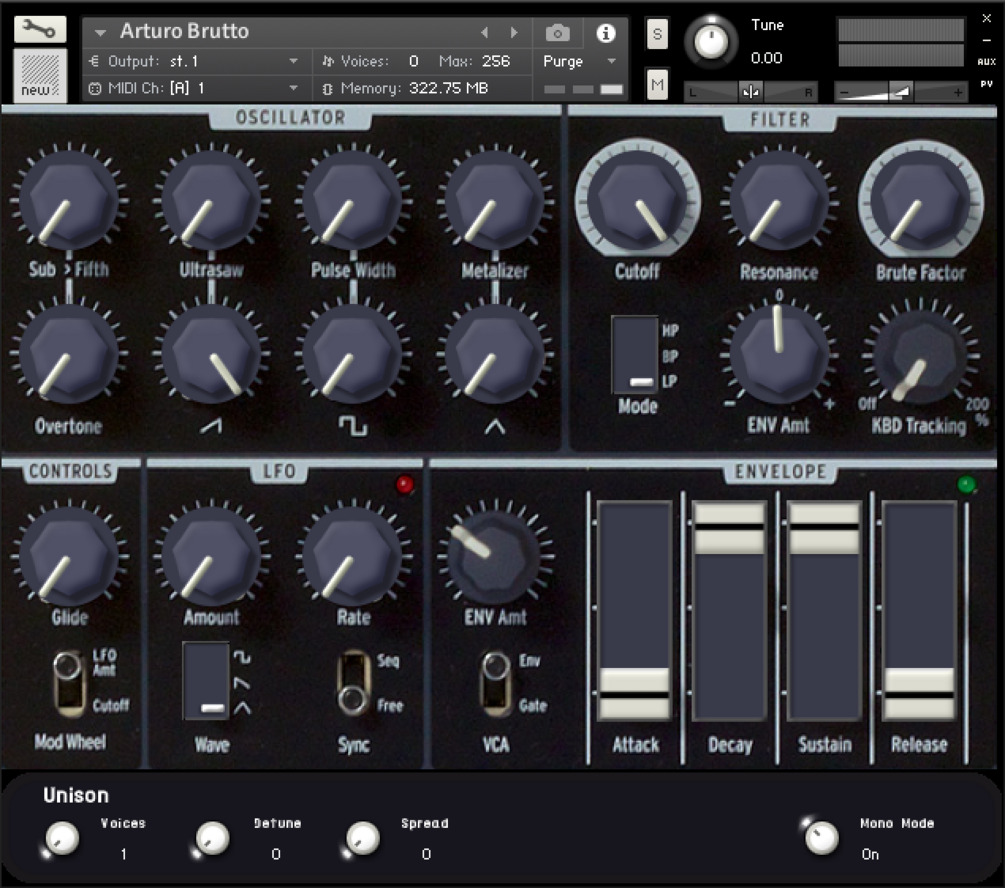Click the filter ENV Amt knob
Image resolution: width=1005 pixels, height=888 pixels.
[779, 355]
